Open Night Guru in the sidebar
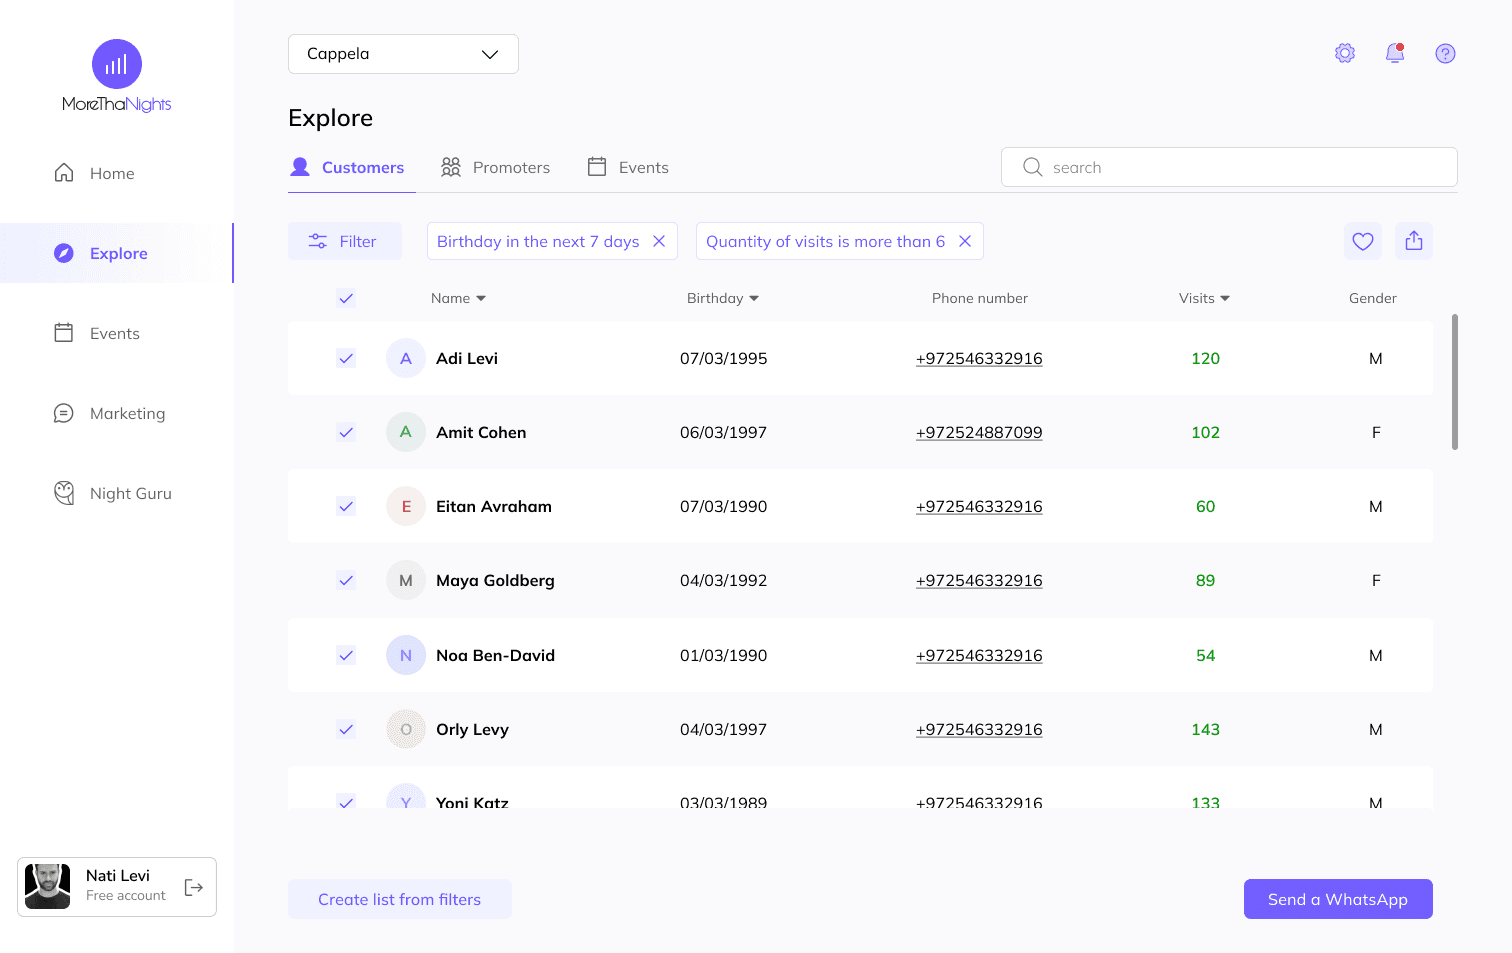Image resolution: width=1512 pixels, height=953 pixels. point(112,493)
